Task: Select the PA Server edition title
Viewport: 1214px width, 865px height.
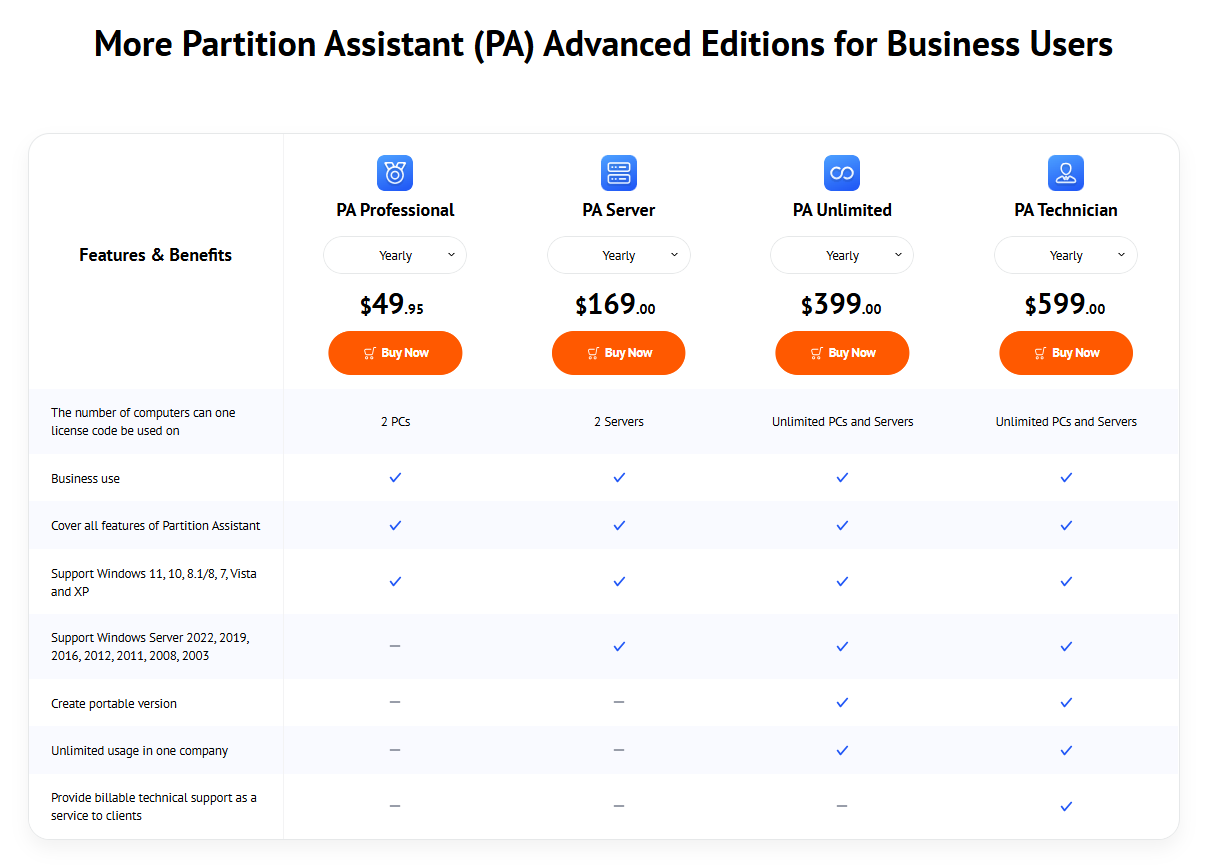Action: tap(619, 210)
